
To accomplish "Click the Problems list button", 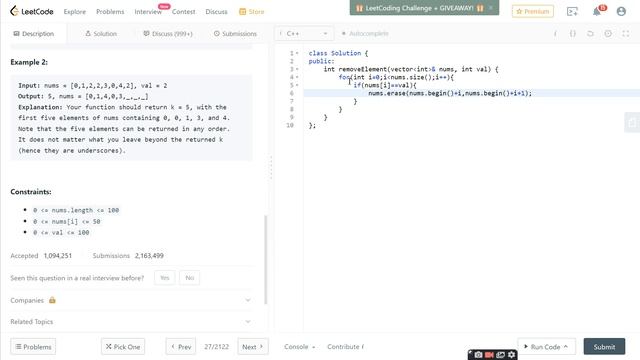I will tap(33, 347).
